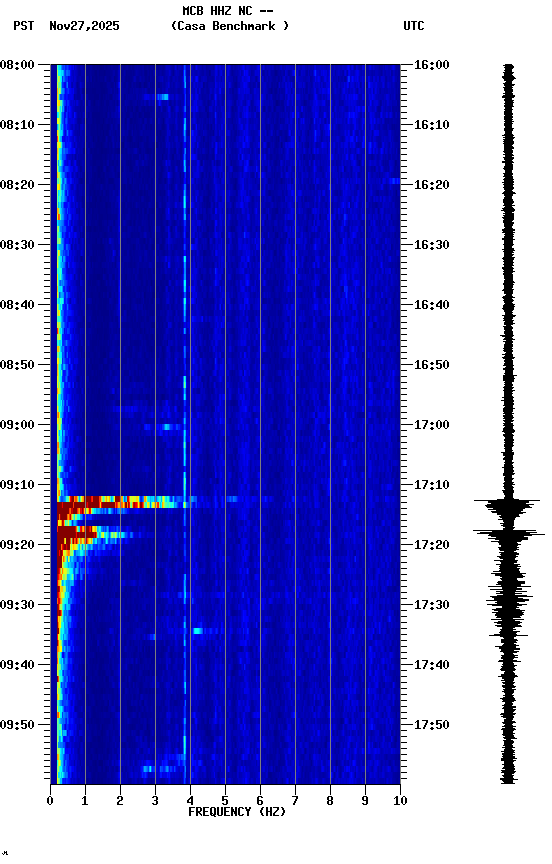The image size is (552, 864).
Task: Select the frequency axis tick label 3
Action: click(155, 801)
